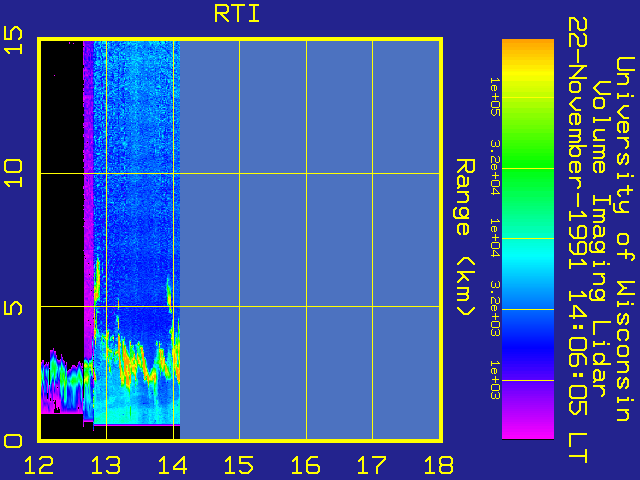Image resolution: width=640 pixels, height=480 pixels.
Task: Click the x-axis label 14
Action: [x=172, y=465]
